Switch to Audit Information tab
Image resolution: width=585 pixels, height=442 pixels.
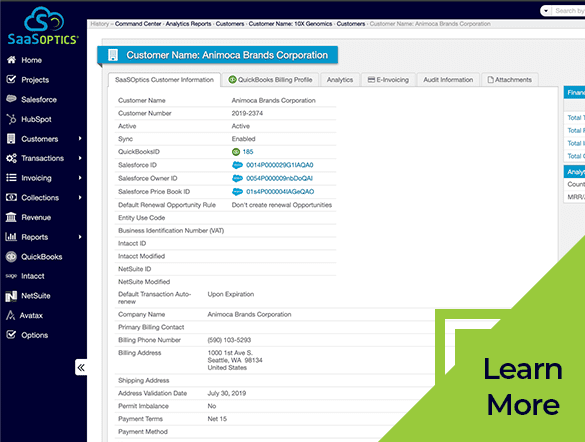[448, 80]
